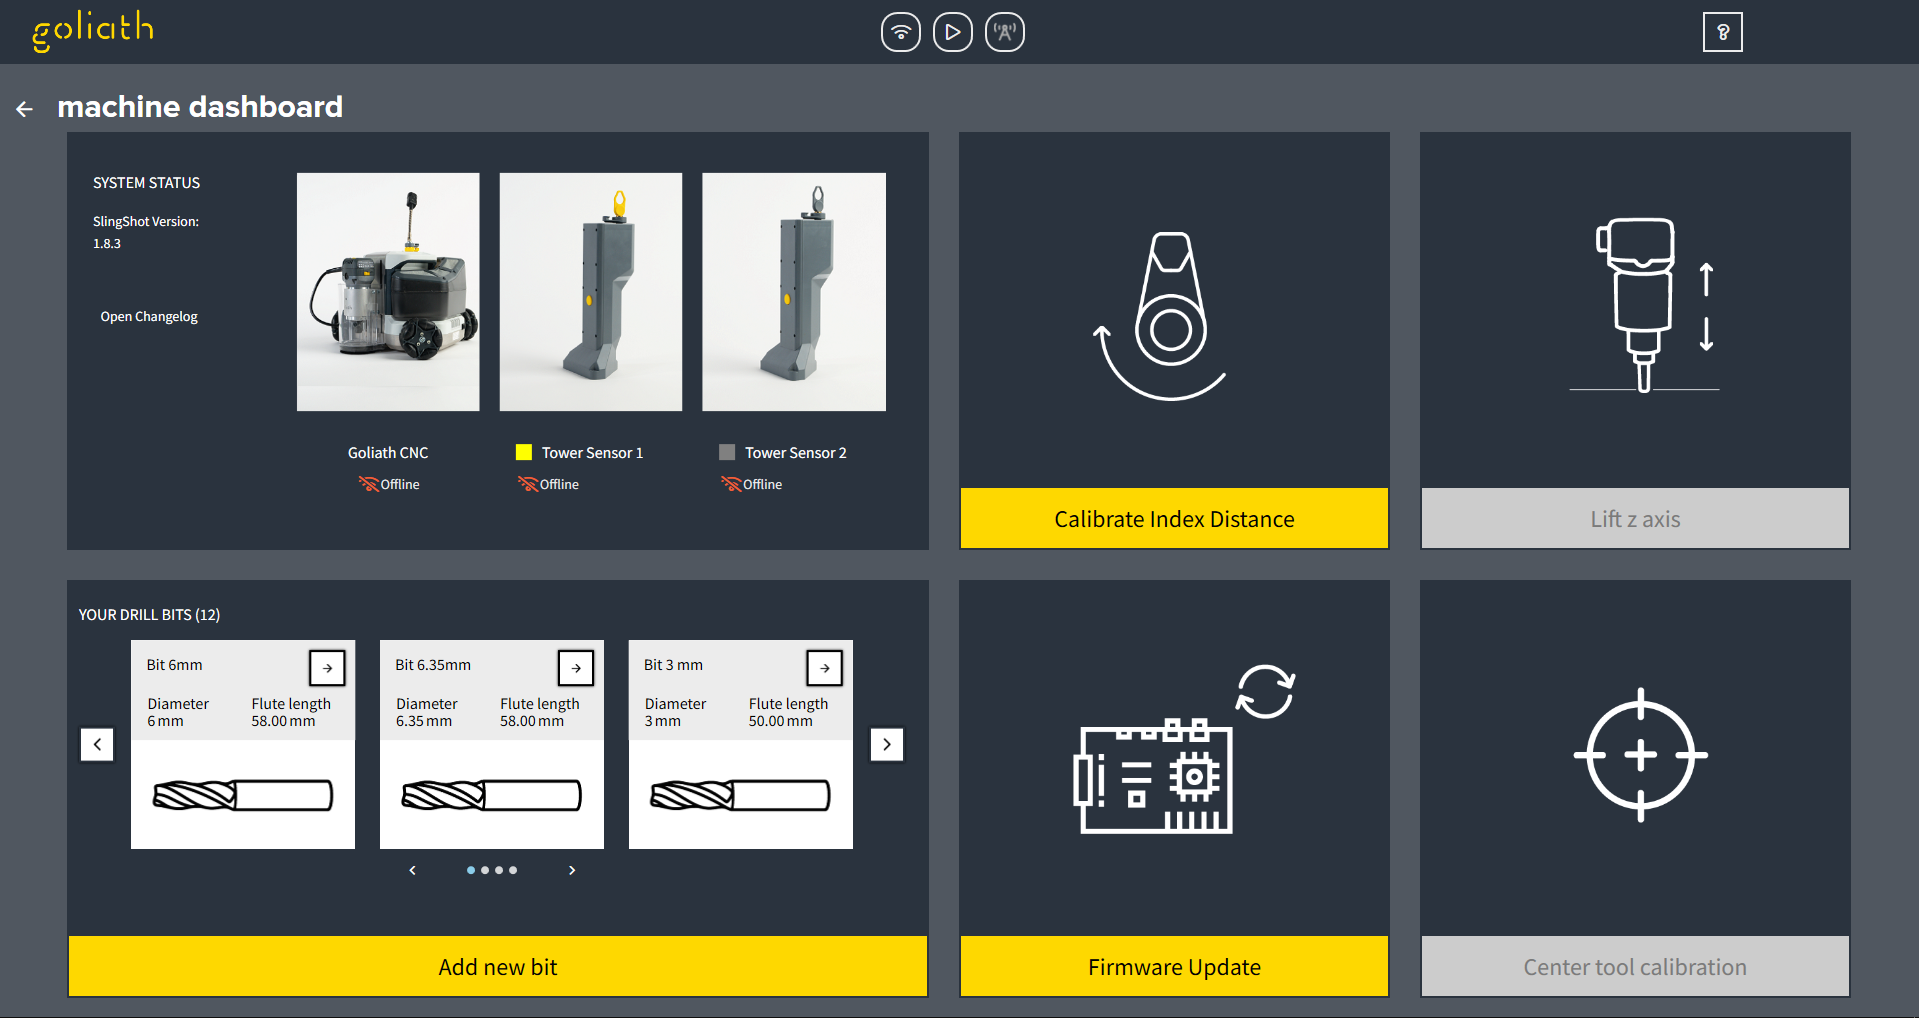
Task: Click the yellow Tower Sensor 1 swatch
Action: tap(523, 453)
